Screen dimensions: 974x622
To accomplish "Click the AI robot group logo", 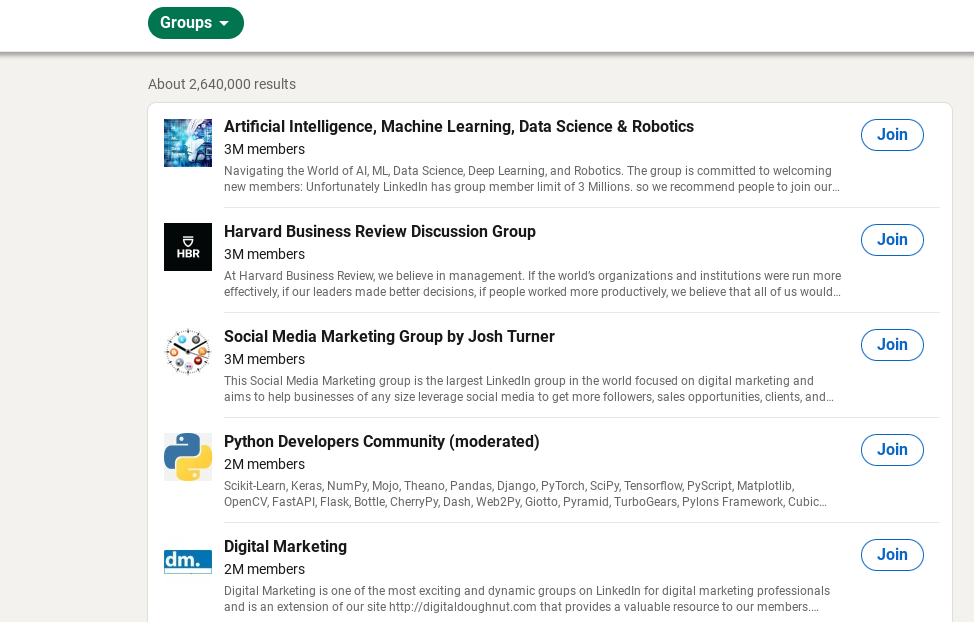I will (x=188, y=143).
